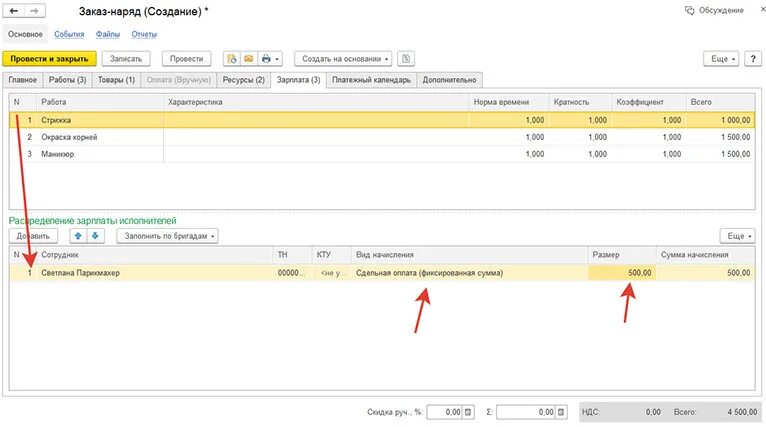Click Всего value 1 500,00 in Маникюр row
The image size is (766, 427).
tap(736, 154)
